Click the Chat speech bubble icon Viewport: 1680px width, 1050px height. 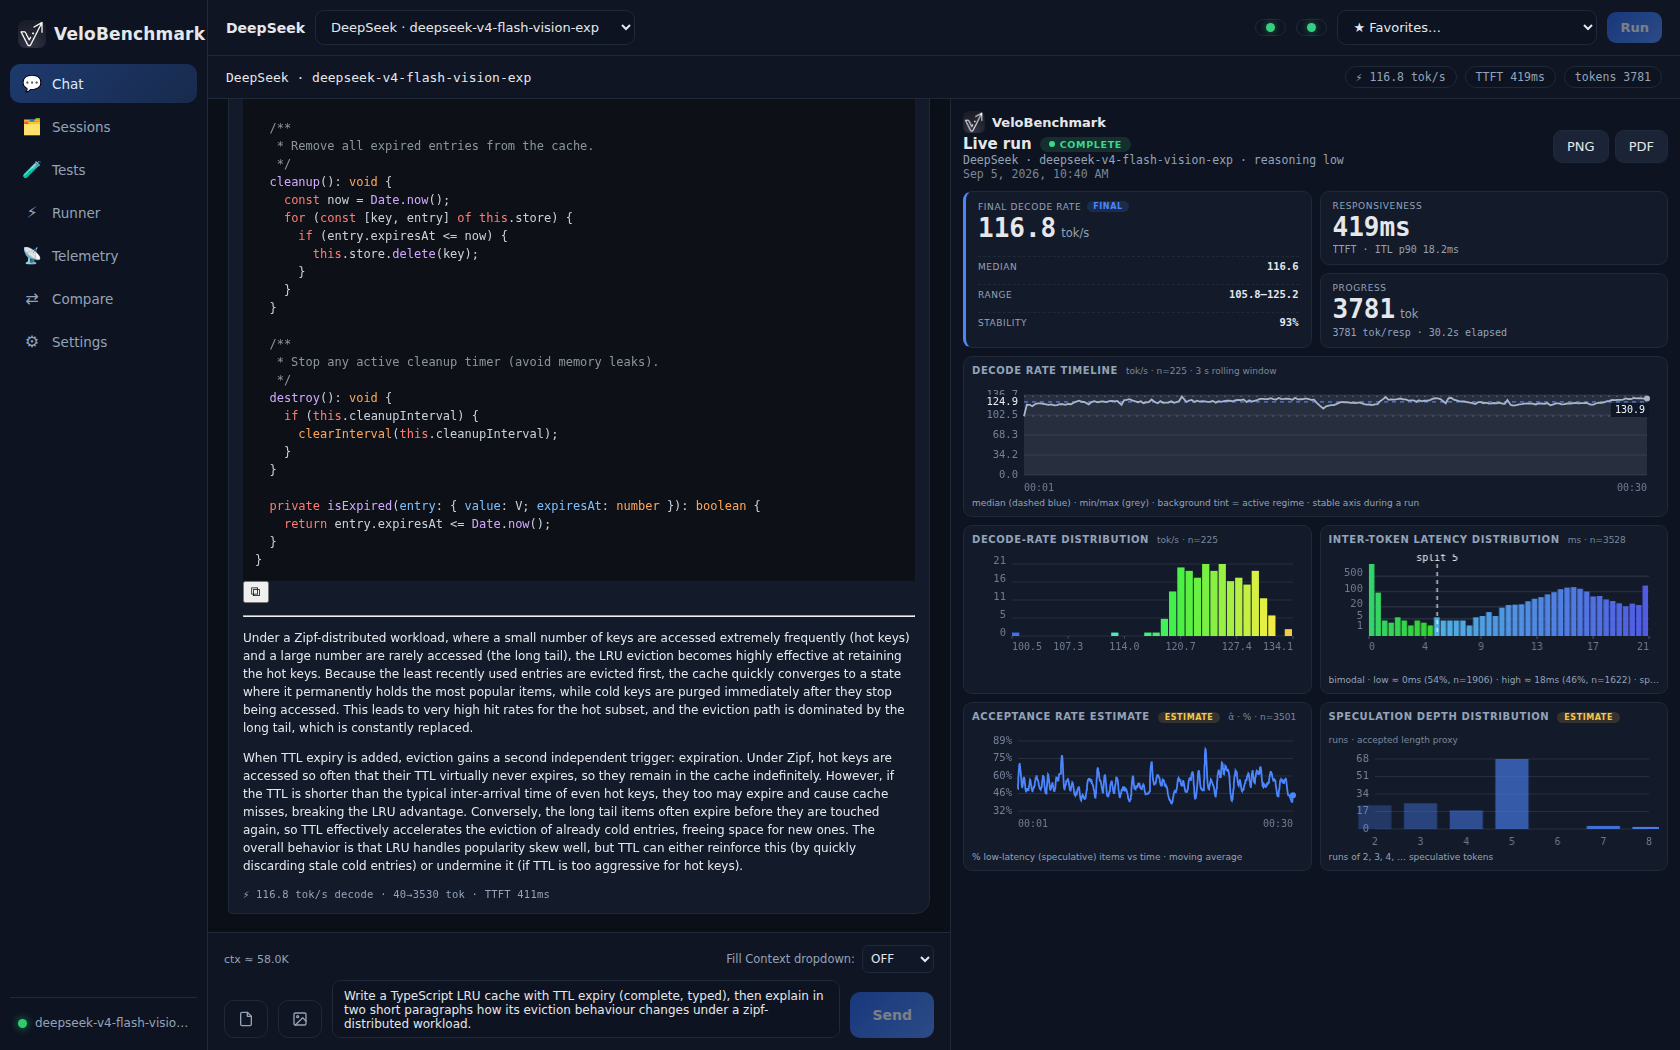tap(32, 84)
